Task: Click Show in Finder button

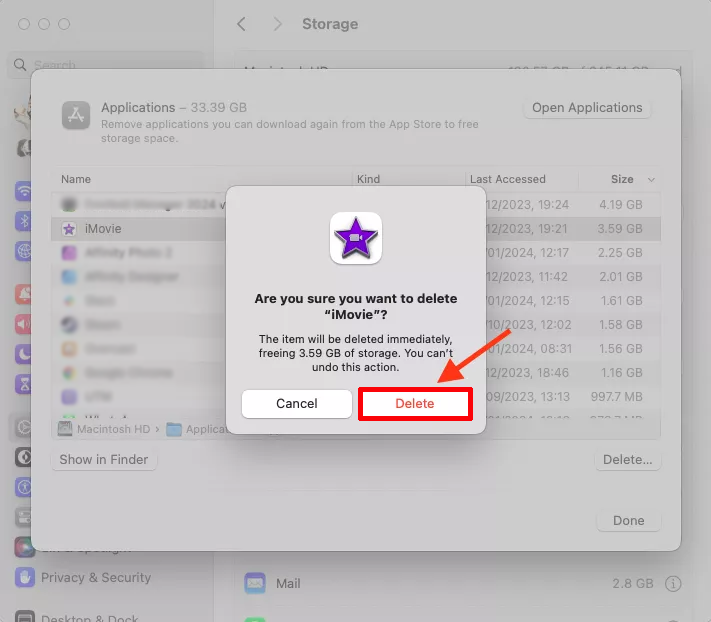Action: coord(104,460)
